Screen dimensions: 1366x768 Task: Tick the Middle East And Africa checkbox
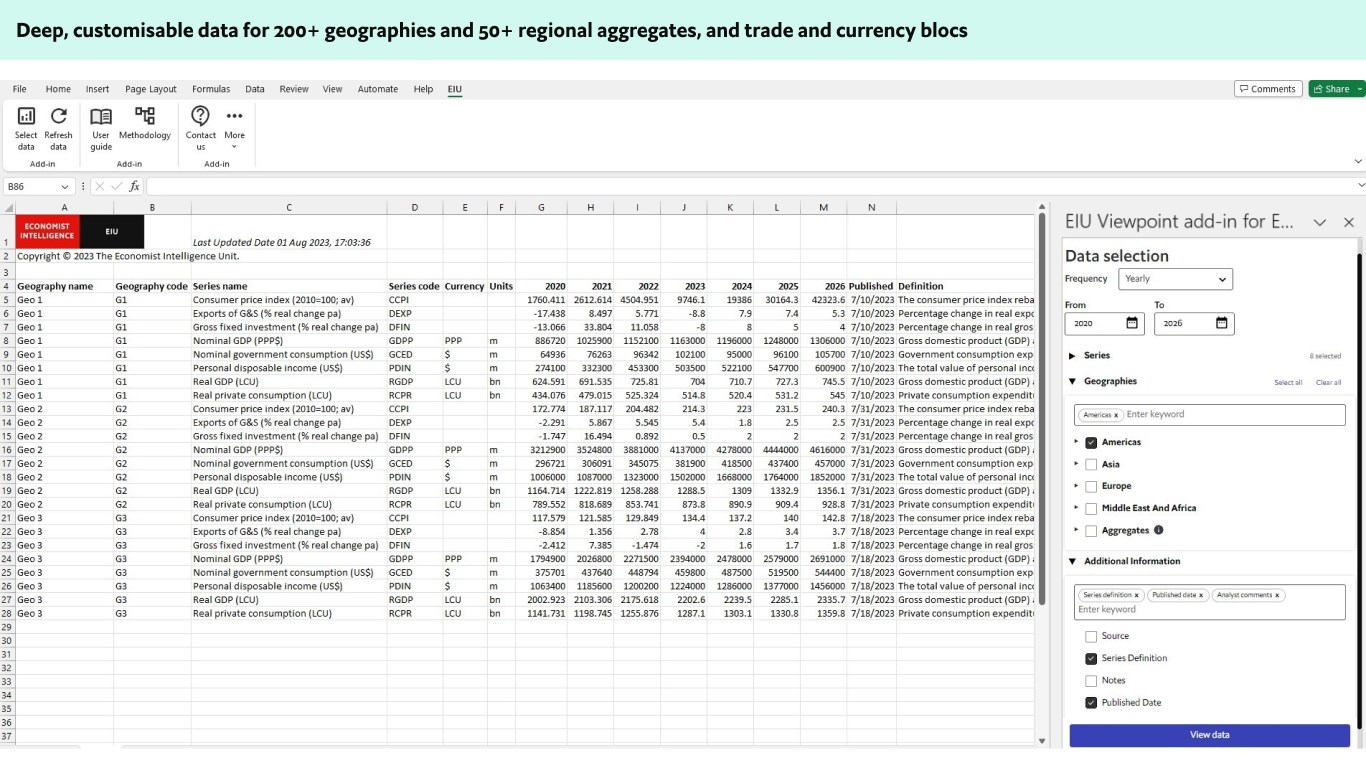coord(1091,508)
